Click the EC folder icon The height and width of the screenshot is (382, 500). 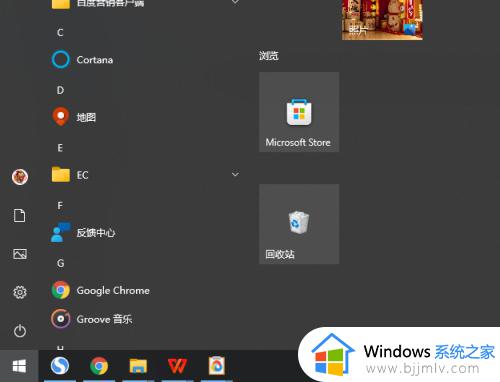61,175
